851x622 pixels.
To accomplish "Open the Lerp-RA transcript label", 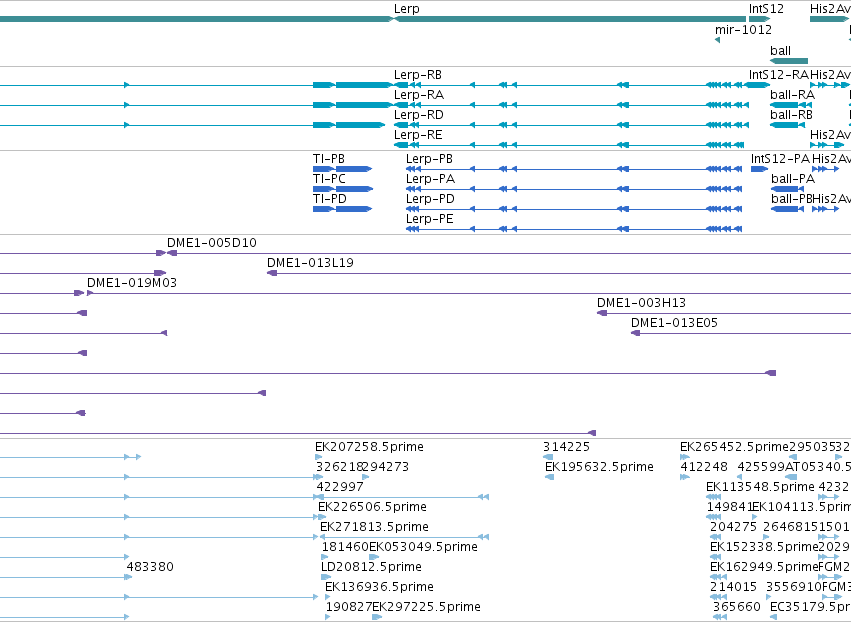I will tap(419, 94).
